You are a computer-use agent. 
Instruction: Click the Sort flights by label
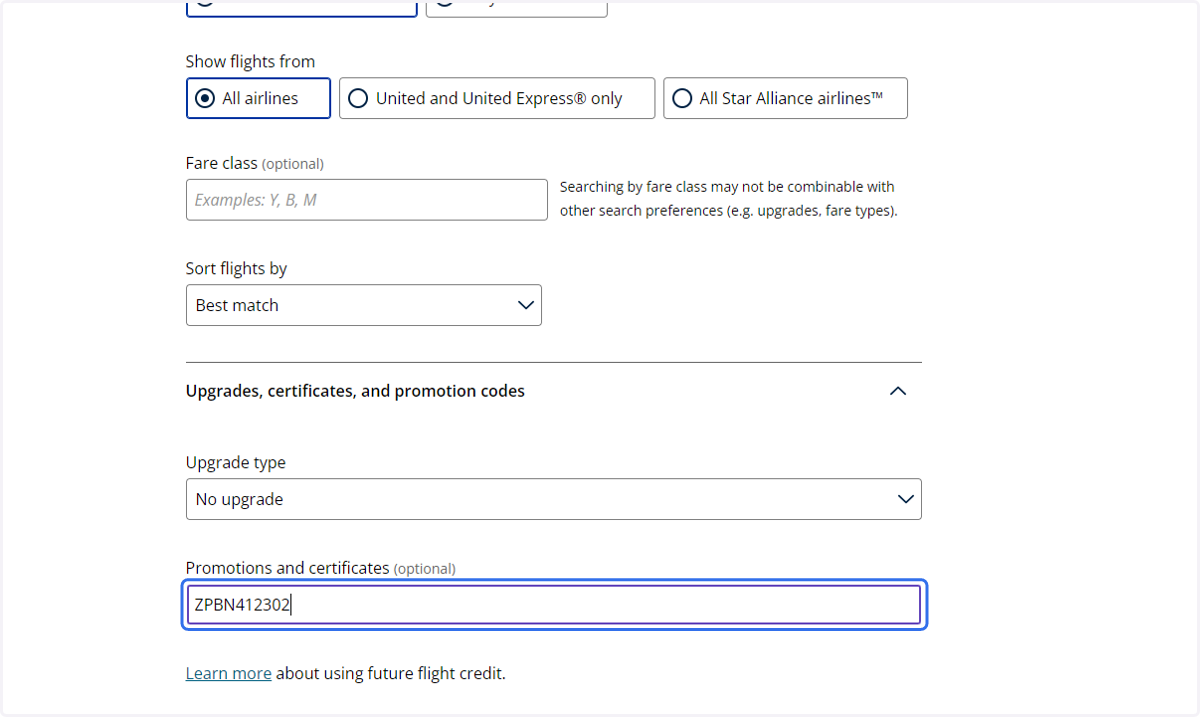click(236, 268)
